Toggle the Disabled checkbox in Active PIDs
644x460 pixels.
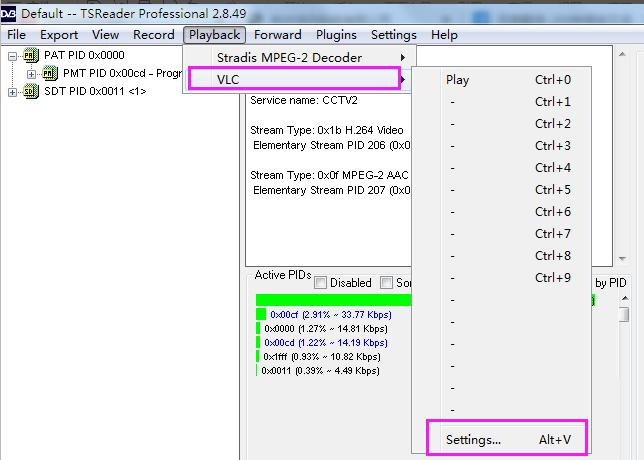[321, 283]
